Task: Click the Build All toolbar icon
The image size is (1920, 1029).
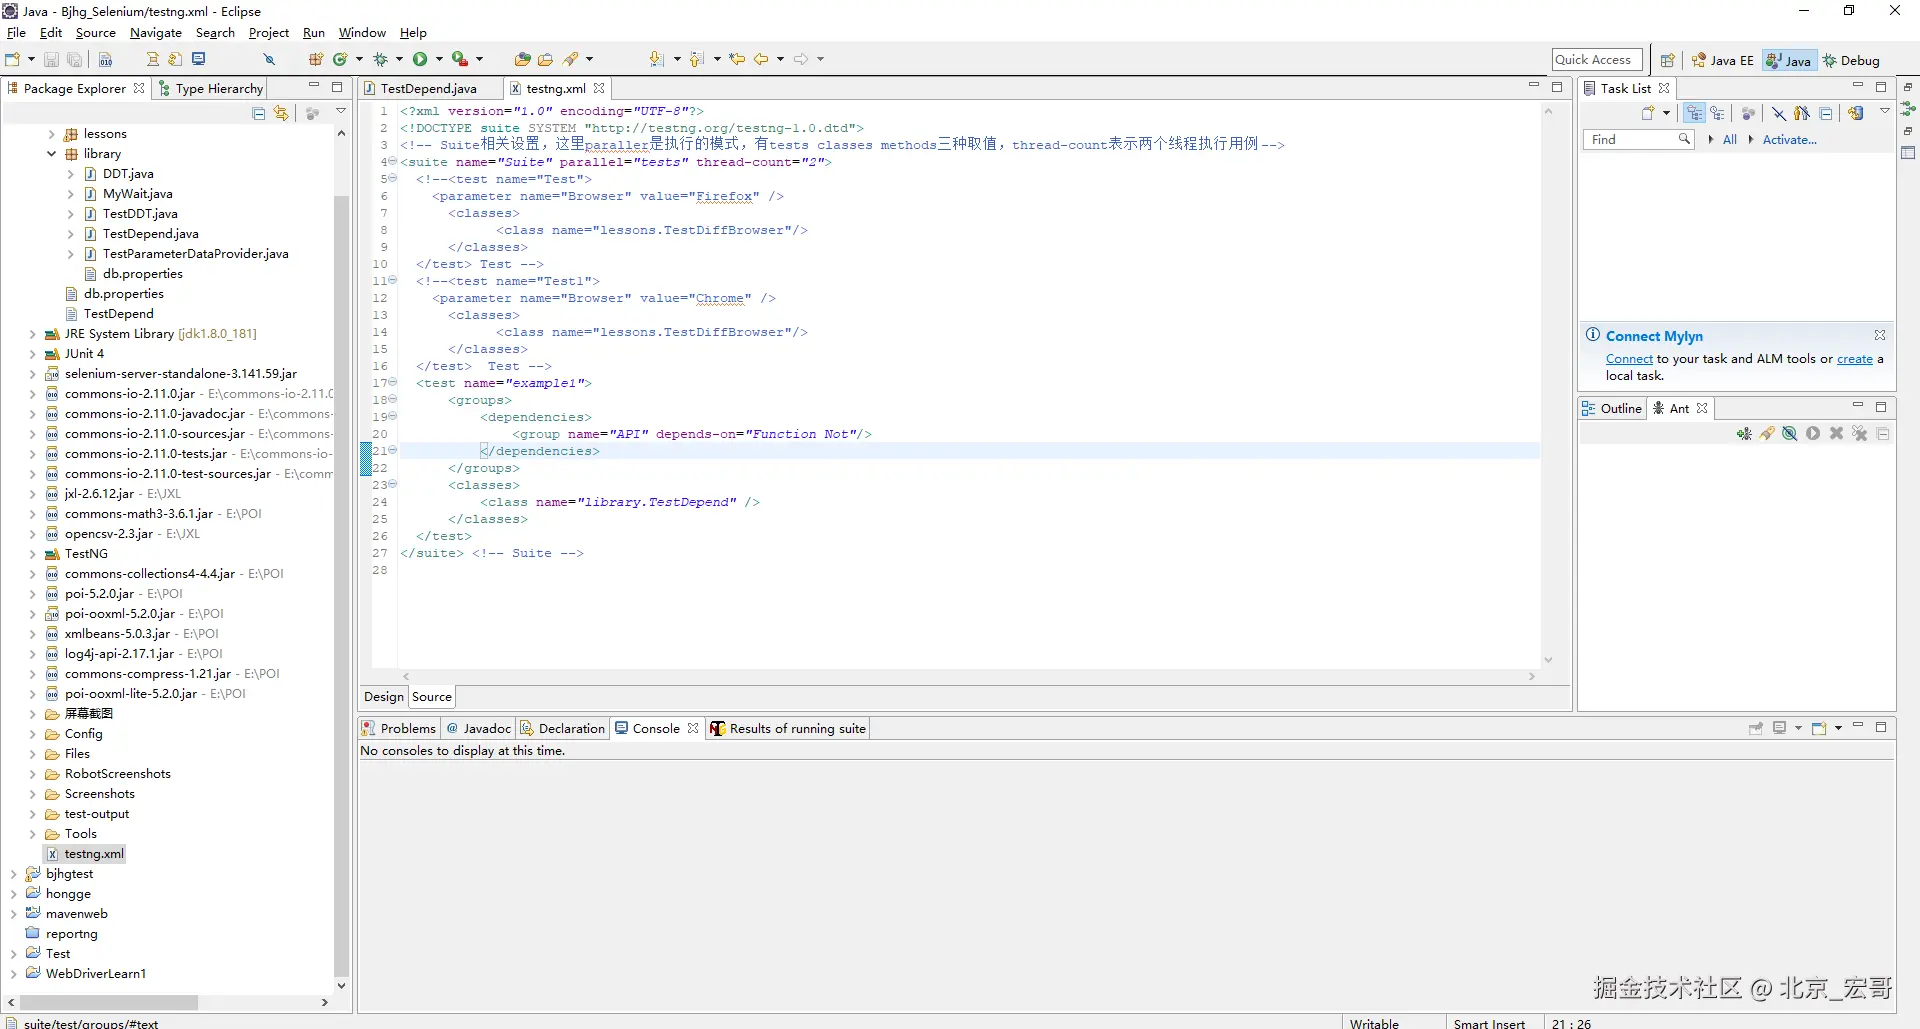Action: (105, 59)
